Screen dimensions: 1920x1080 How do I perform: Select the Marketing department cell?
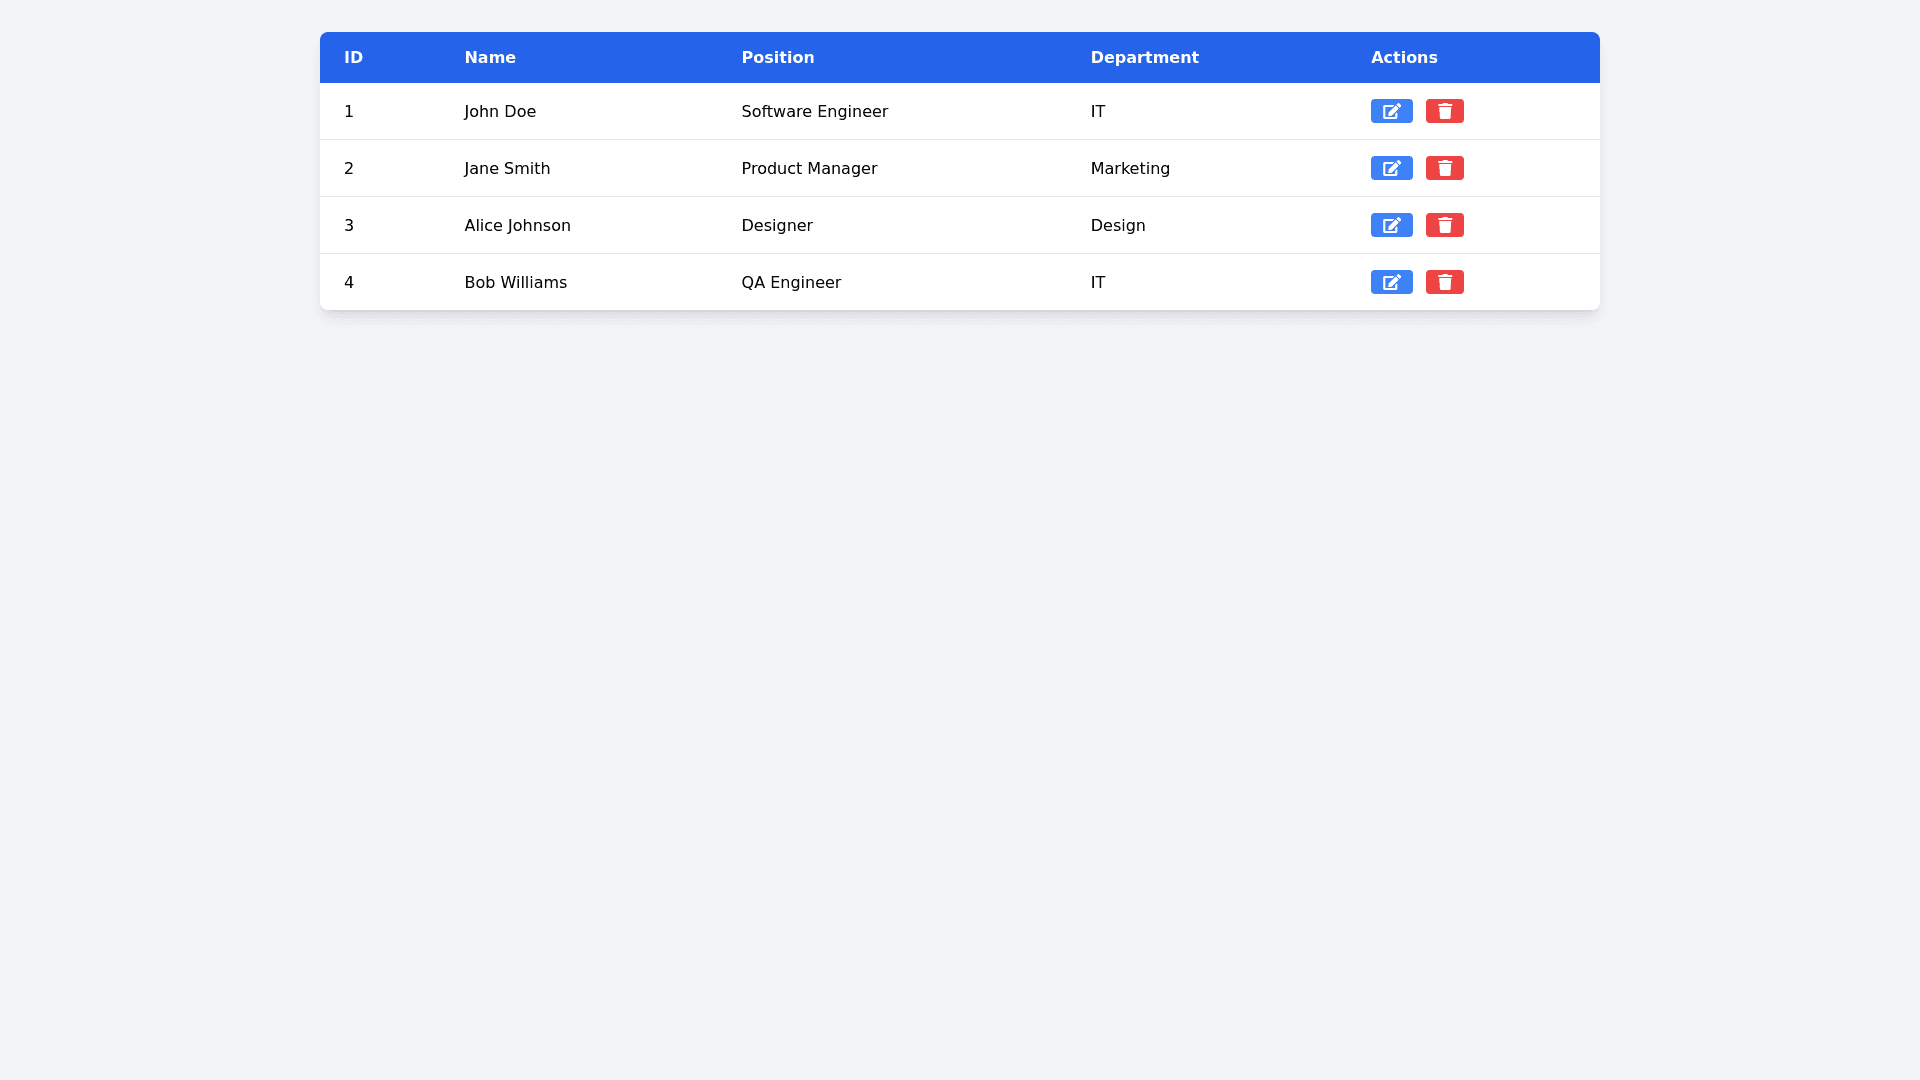click(x=1130, y=168)
